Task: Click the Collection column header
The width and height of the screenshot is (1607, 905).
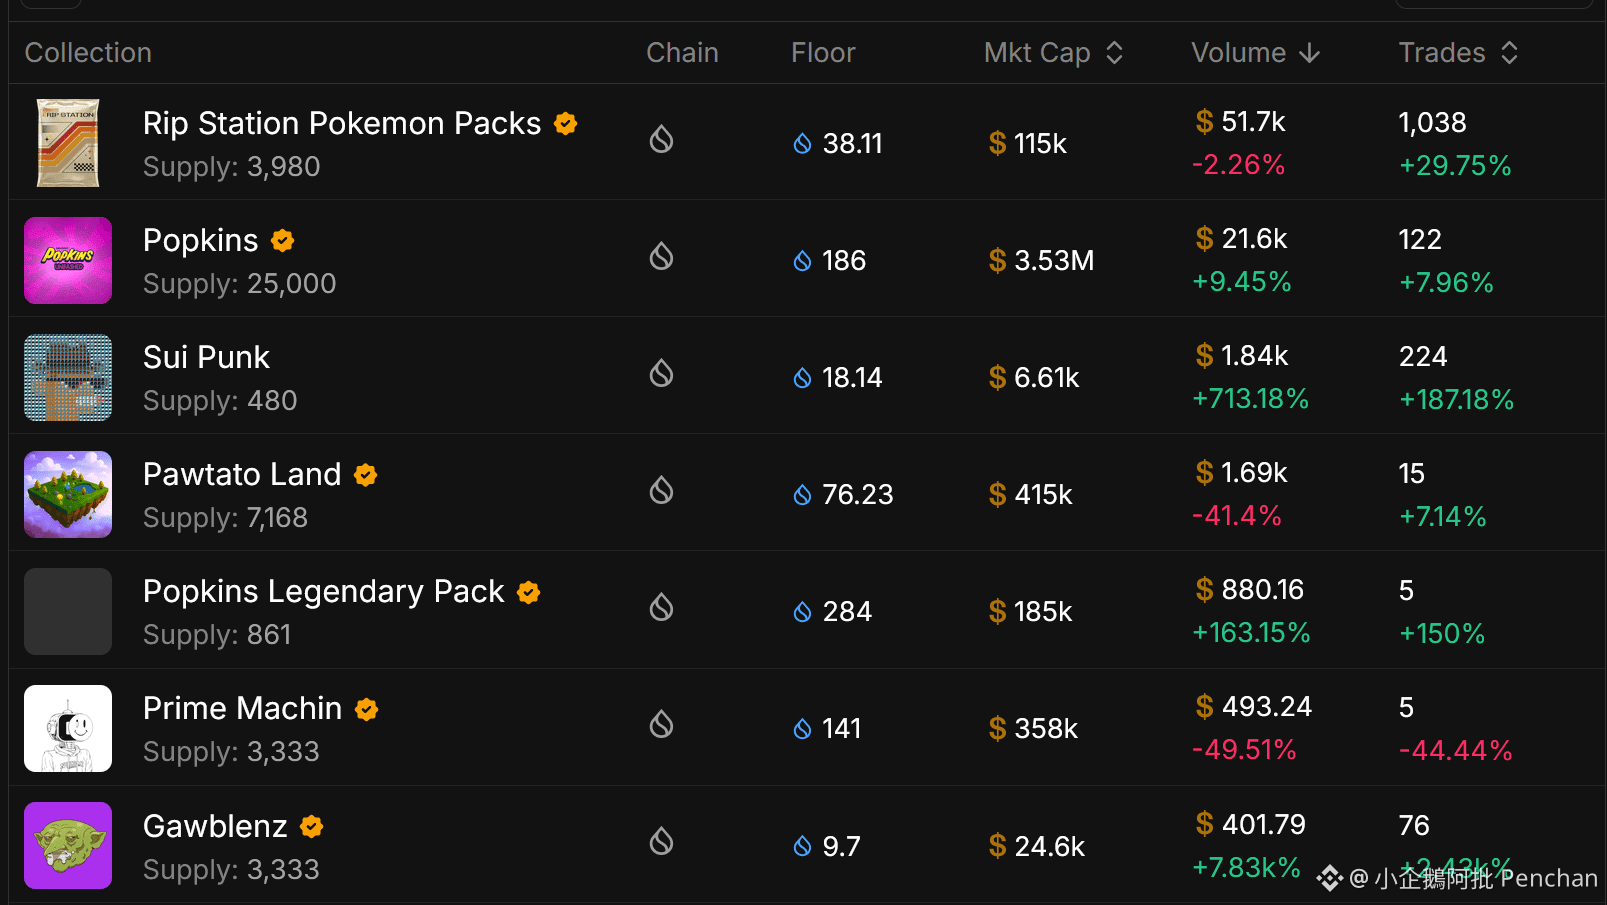Action: [88, 53]
